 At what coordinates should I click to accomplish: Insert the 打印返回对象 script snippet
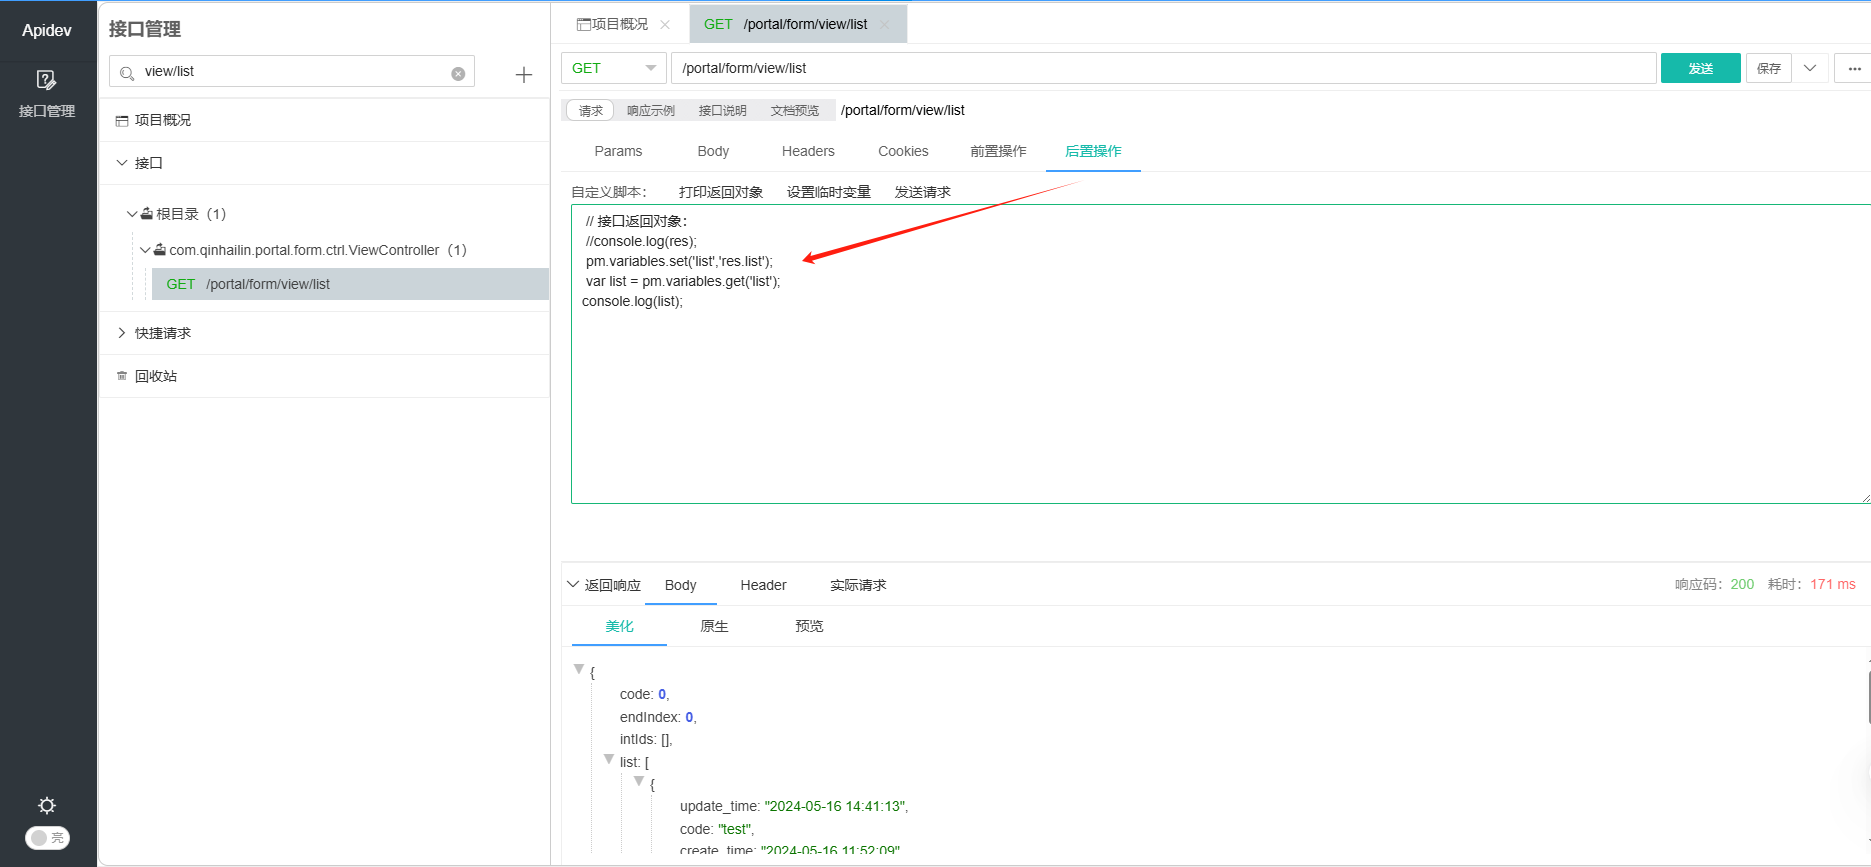pyautogui.click(x=721, y=192)
